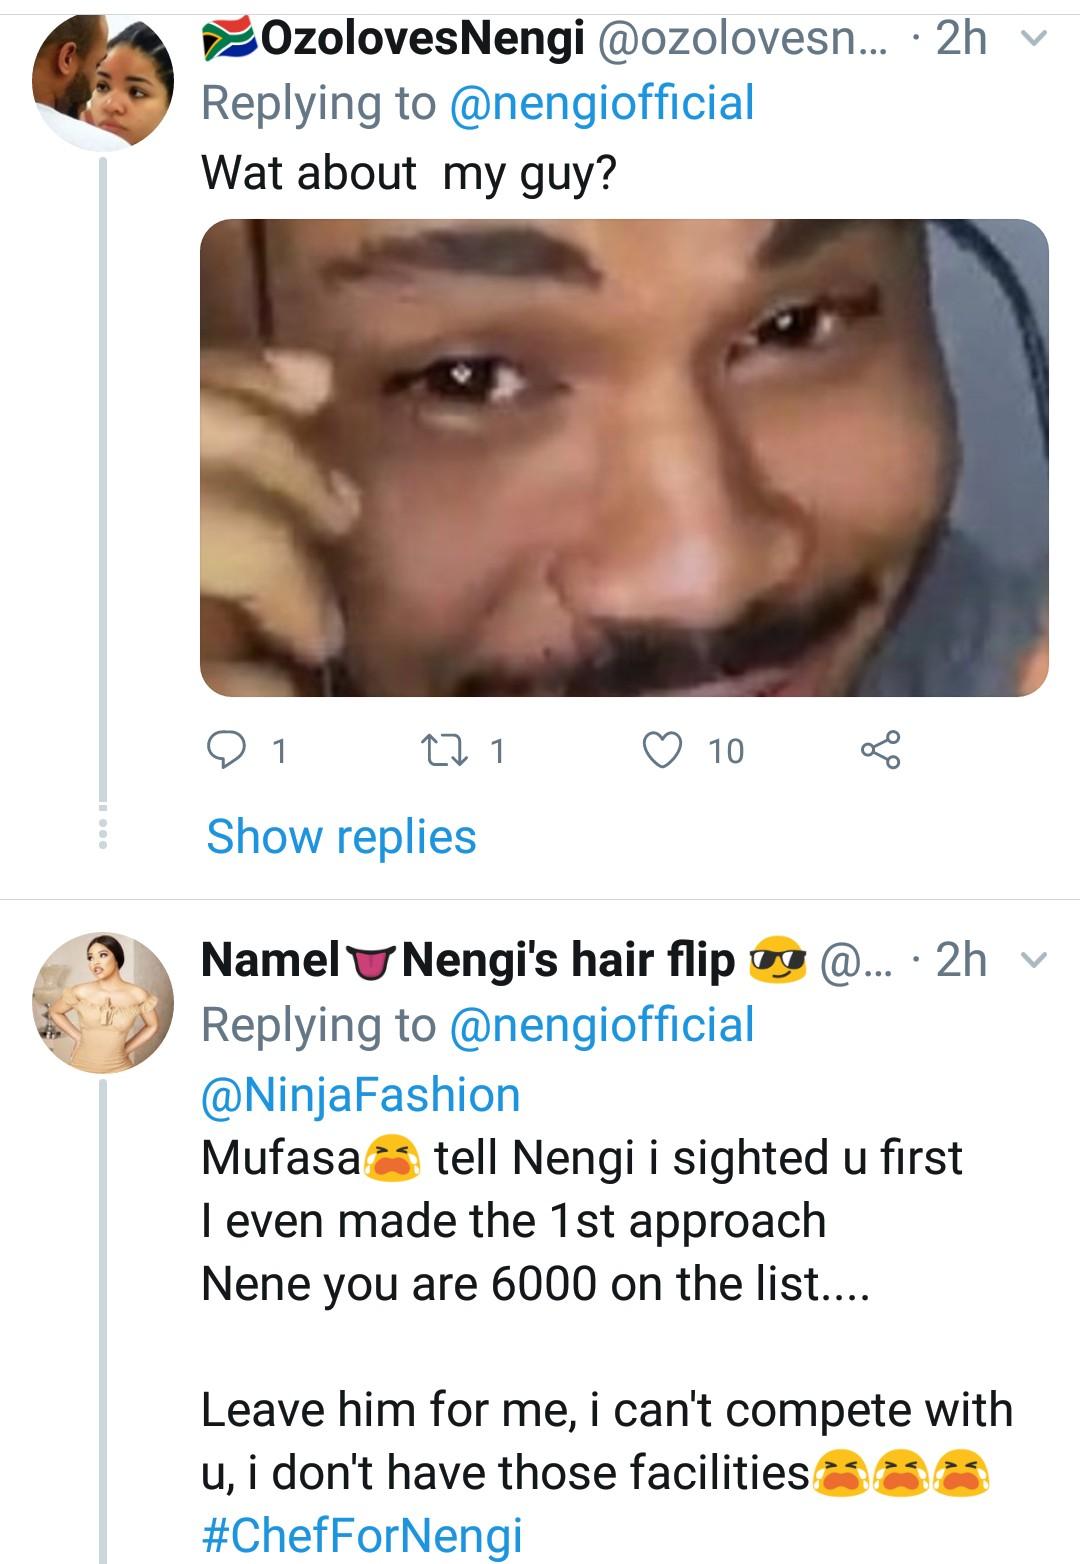Tap the reply comment bubble icon
1080x1564 pixels.
(226, 750)
